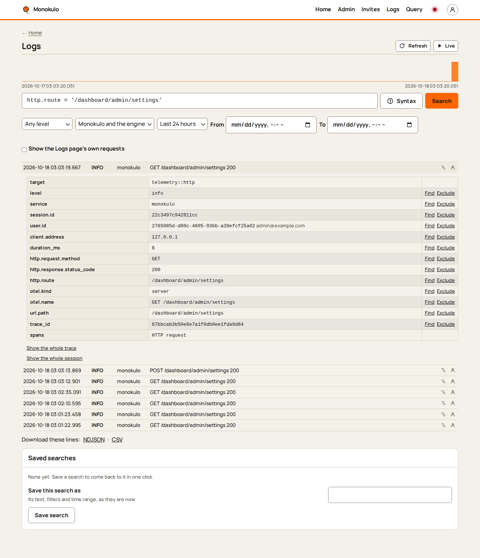Download these lines as NDJSON

[x=94, y=440]
